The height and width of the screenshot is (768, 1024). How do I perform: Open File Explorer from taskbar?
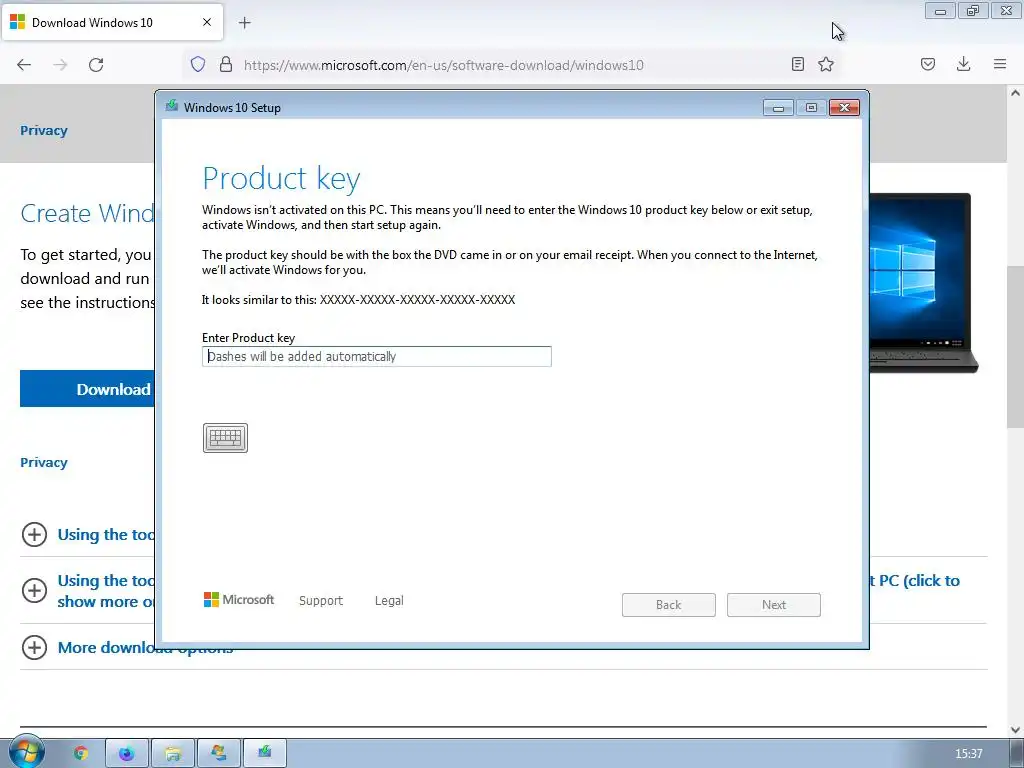172,754
